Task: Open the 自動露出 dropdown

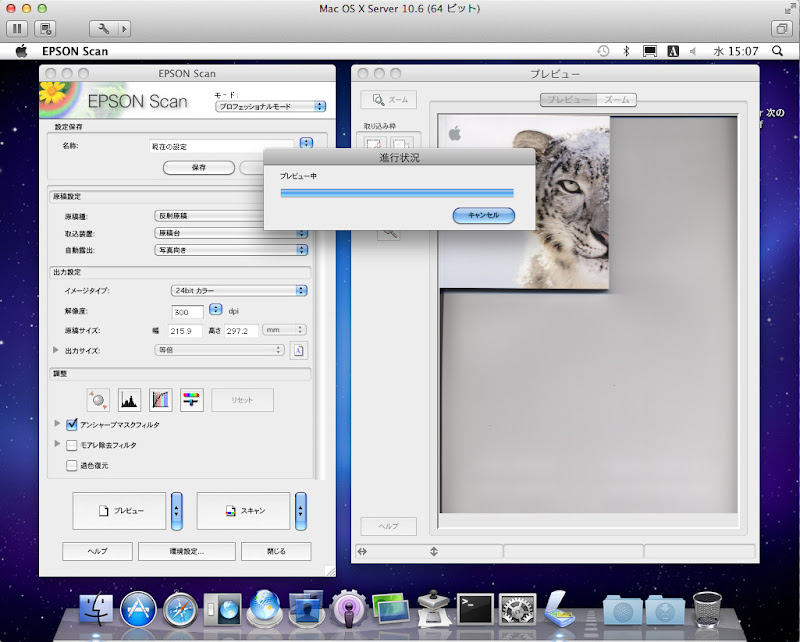Action: tap(231, 250)
